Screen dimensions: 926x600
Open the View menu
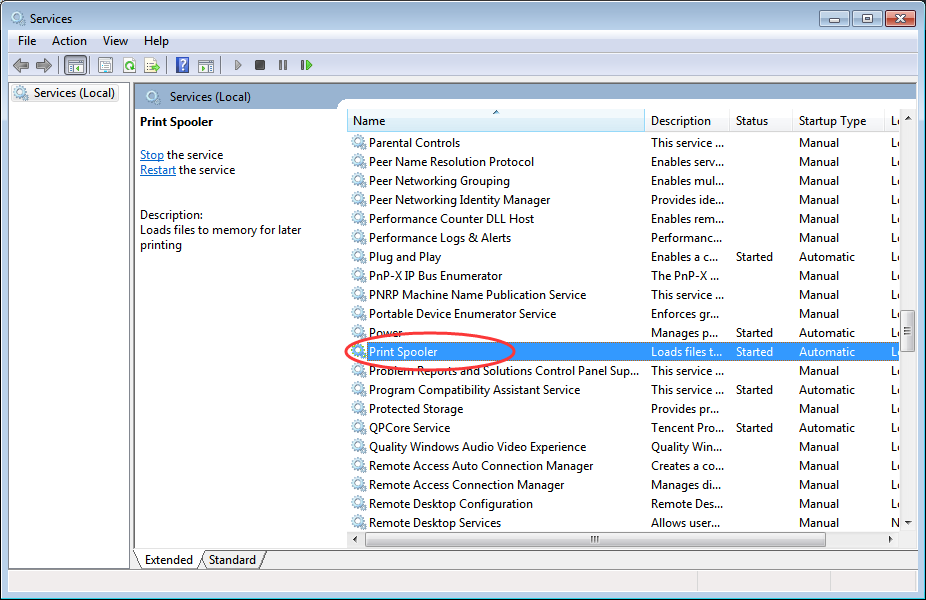[115, 41]
